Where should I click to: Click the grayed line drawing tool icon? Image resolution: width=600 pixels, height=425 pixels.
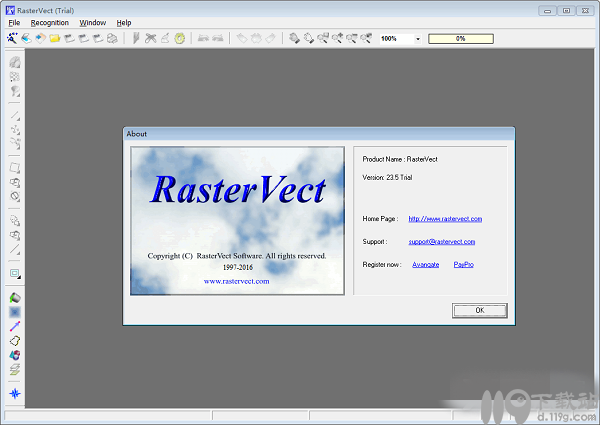coord(15,115)
